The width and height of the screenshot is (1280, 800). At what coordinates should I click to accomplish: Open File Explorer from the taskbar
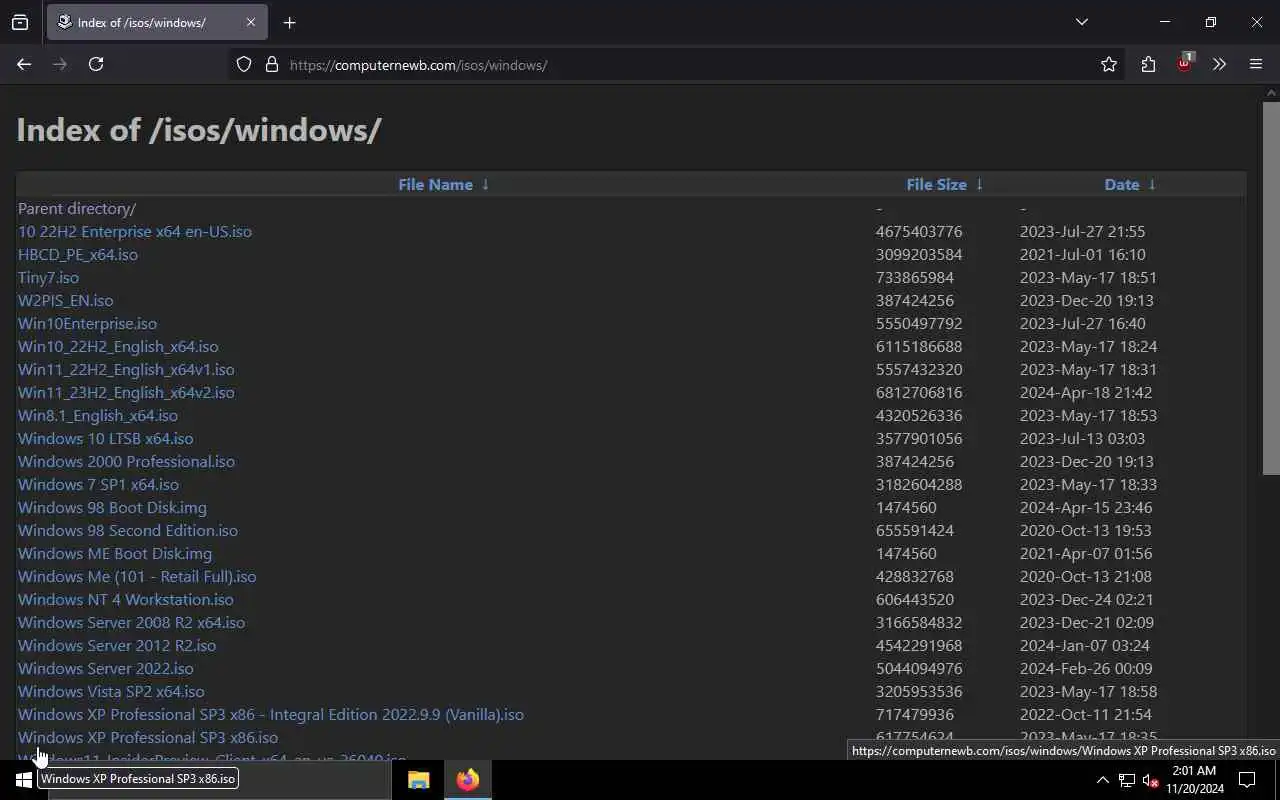pyautogui.click(x=418, y=780)
